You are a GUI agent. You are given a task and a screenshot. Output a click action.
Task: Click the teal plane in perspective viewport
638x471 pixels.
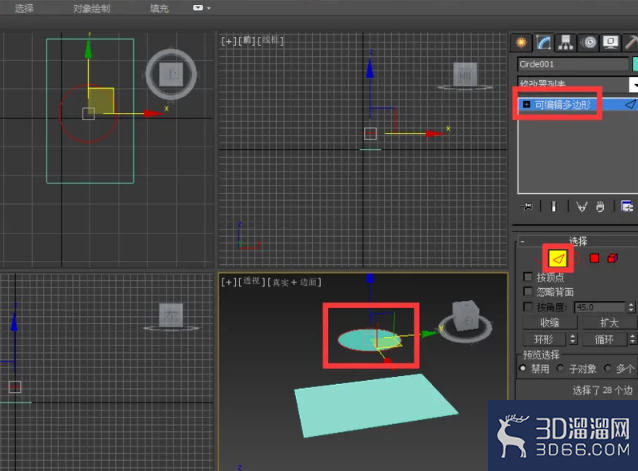coord(375,405)
